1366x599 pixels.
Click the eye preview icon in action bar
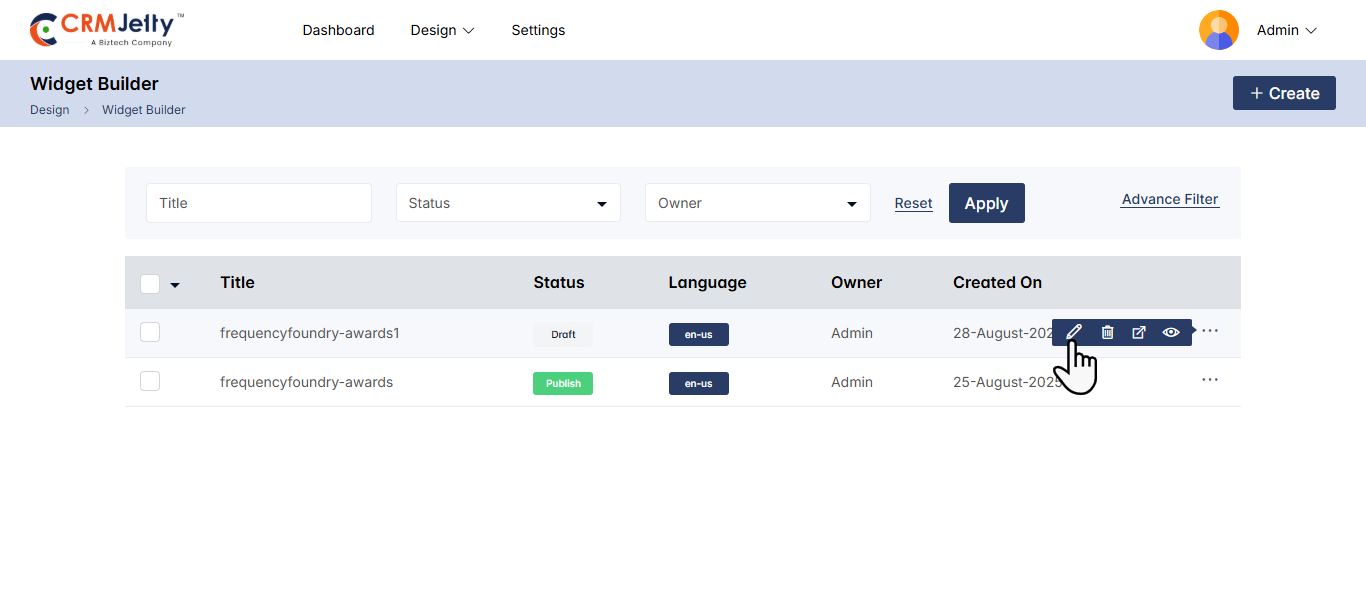coord(1171,332)
